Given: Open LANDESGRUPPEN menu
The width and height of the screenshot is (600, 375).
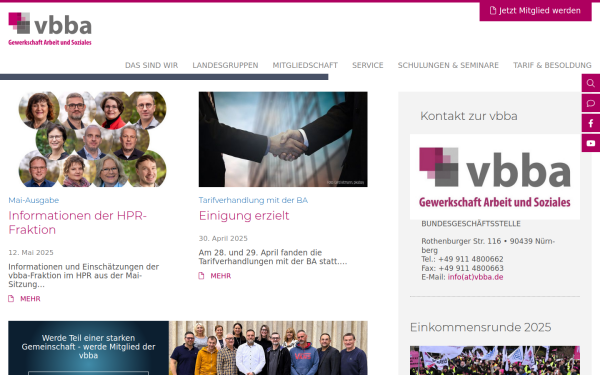Looking at the screenshot, I should [225, 65].
